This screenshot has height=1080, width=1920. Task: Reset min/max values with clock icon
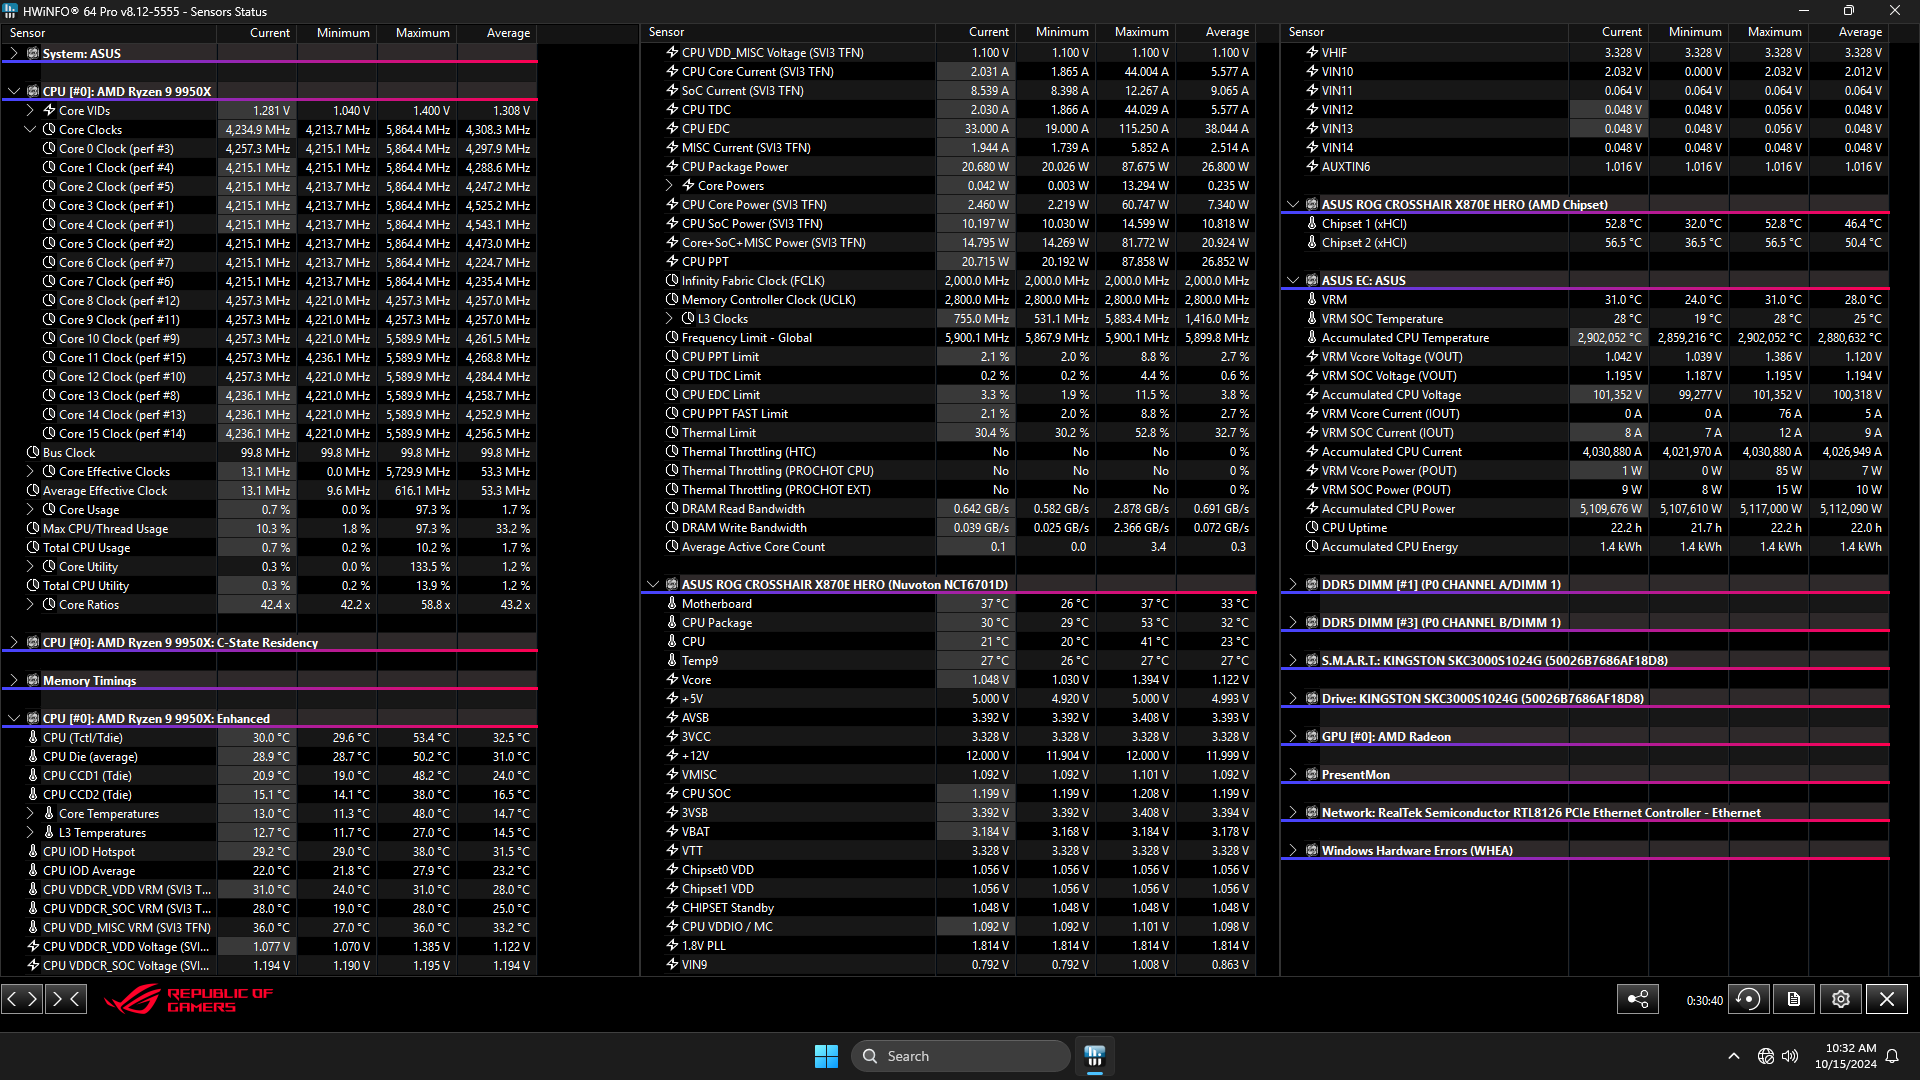tap(1748, 999)
